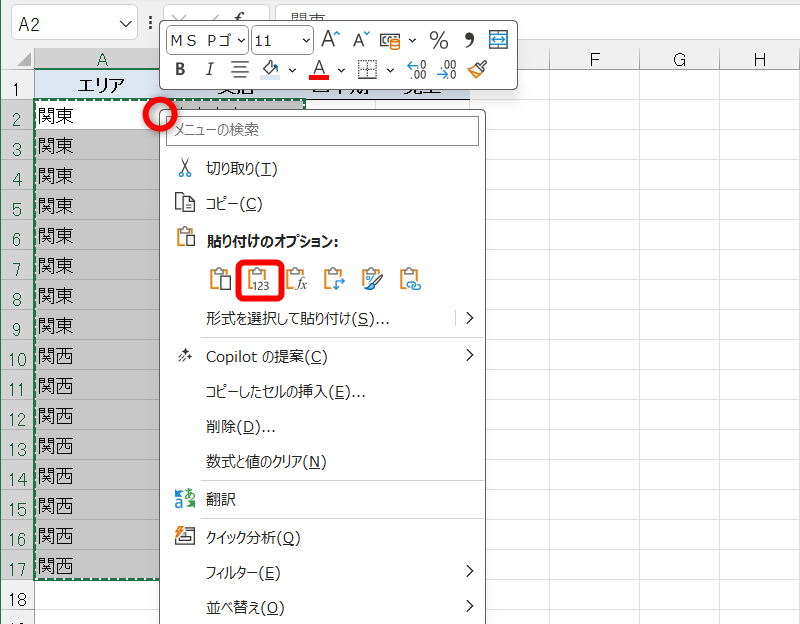Apply comma style format
This screenshot has width=800, height=624.
coord(469,40)
